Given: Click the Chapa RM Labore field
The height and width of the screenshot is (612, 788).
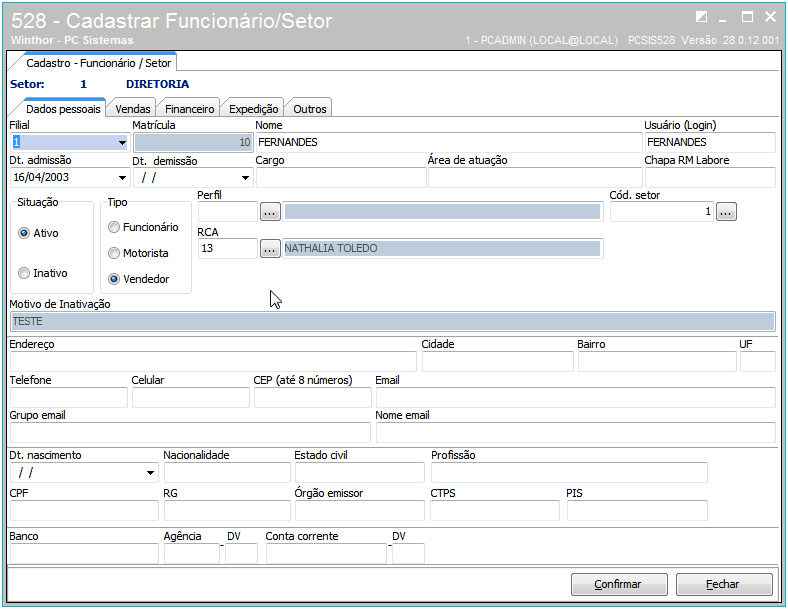Looking at the screenshot, I should tap(710, 178).
